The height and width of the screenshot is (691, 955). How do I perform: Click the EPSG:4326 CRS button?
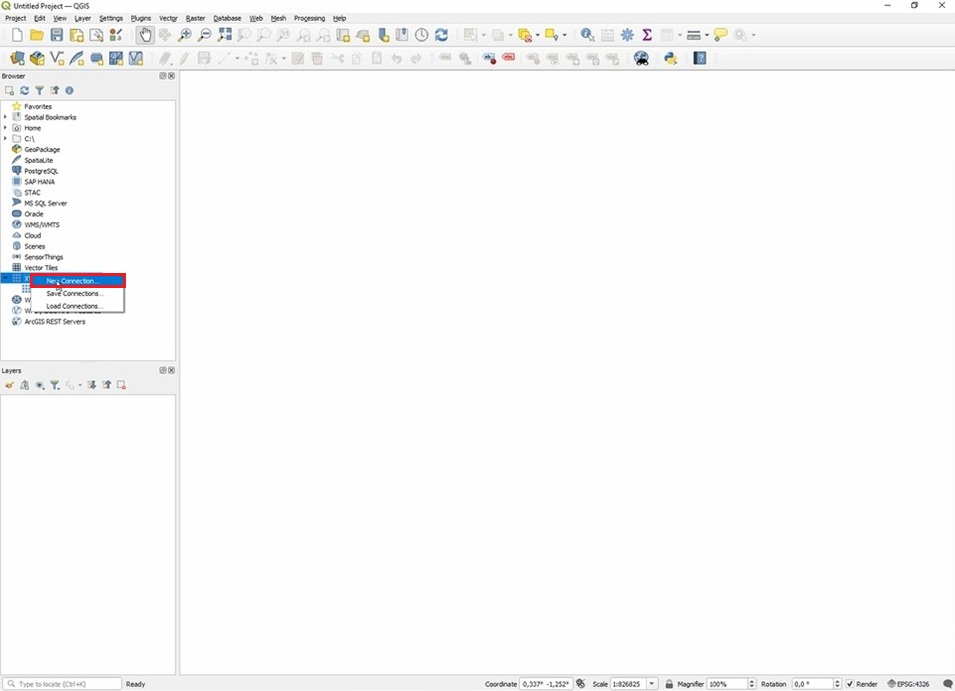[x=908, y=684]
